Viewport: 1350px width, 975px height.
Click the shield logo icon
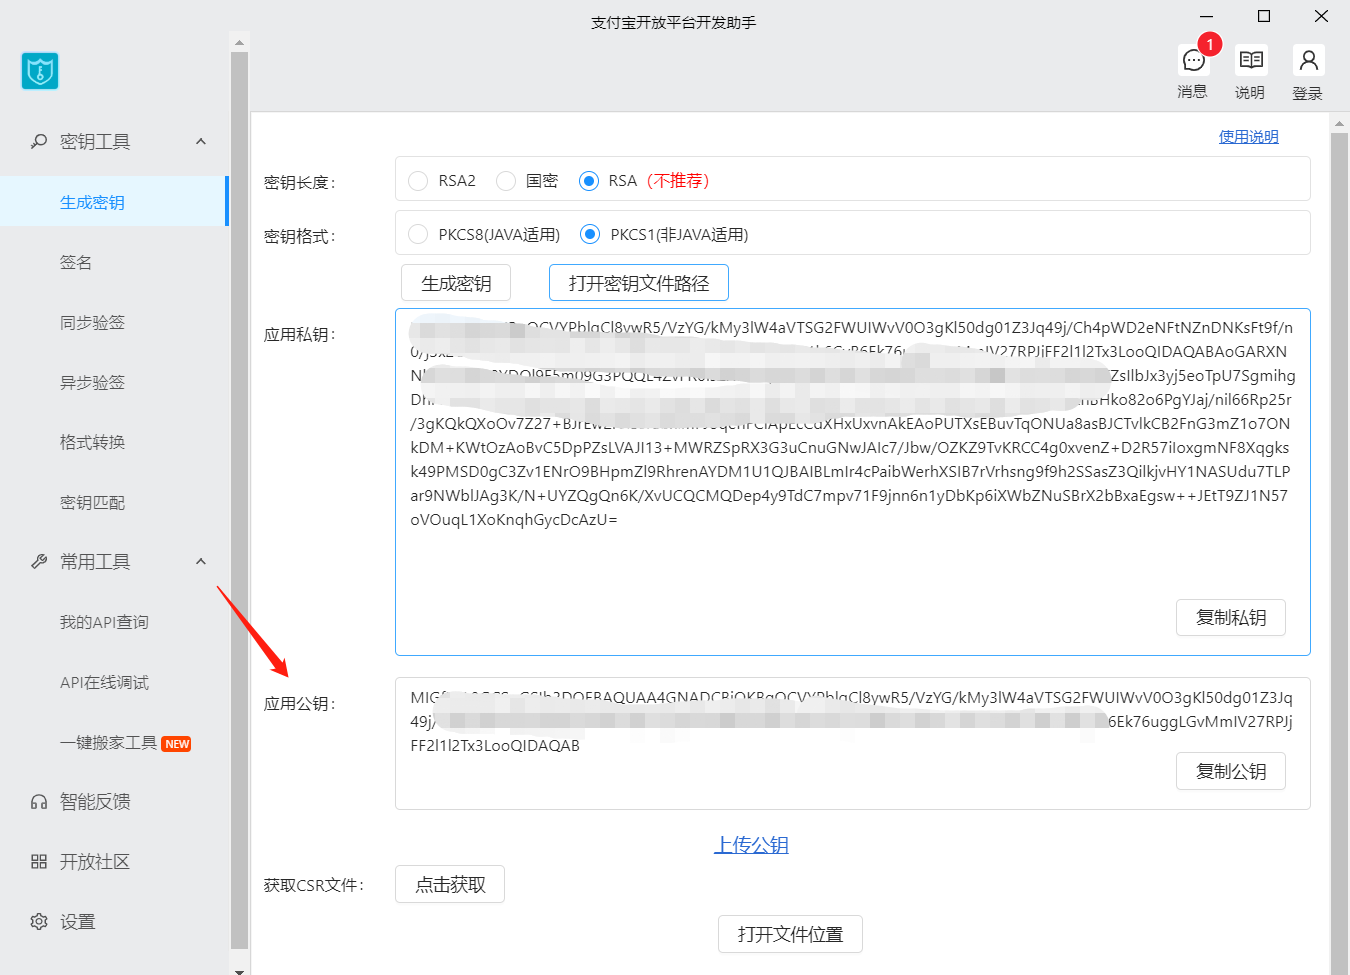pyautogui.click(x=40, y=71)
